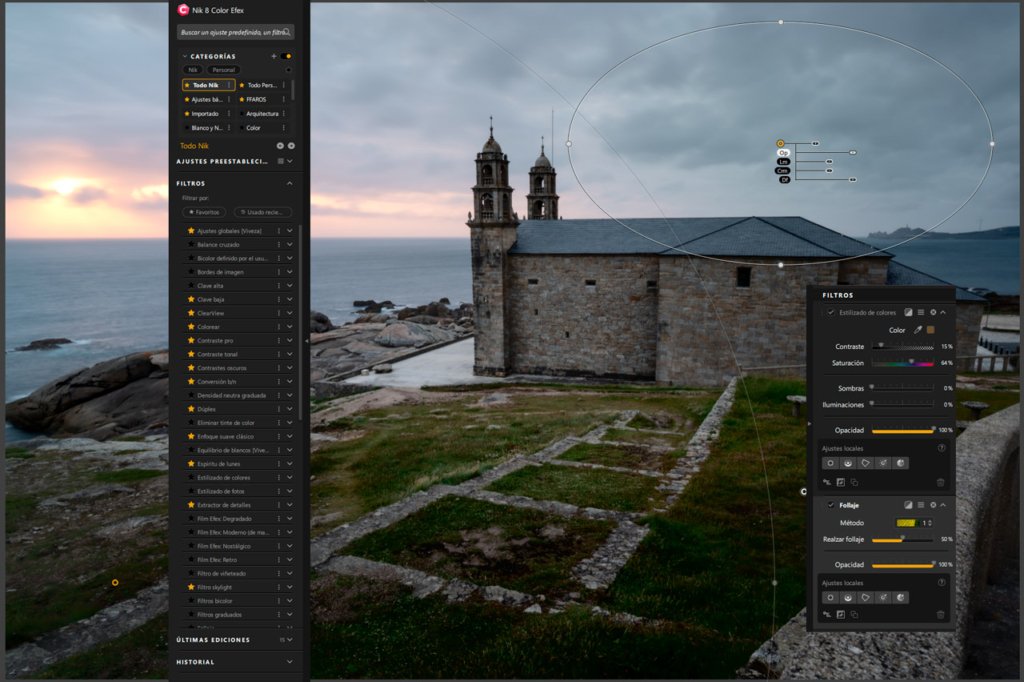Open the three-dot menu for Contraste pro
1024x682 pixels.
coord(279,340)
